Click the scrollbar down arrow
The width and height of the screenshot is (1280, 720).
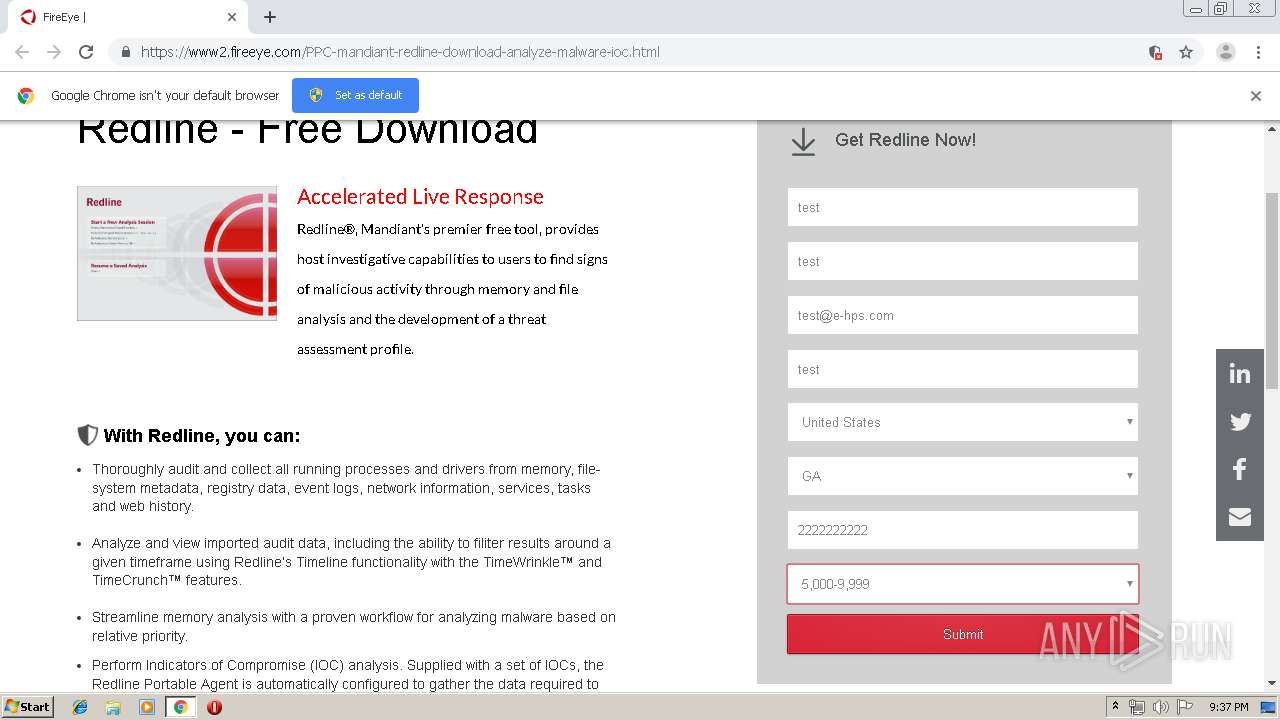click(1272, 683)
